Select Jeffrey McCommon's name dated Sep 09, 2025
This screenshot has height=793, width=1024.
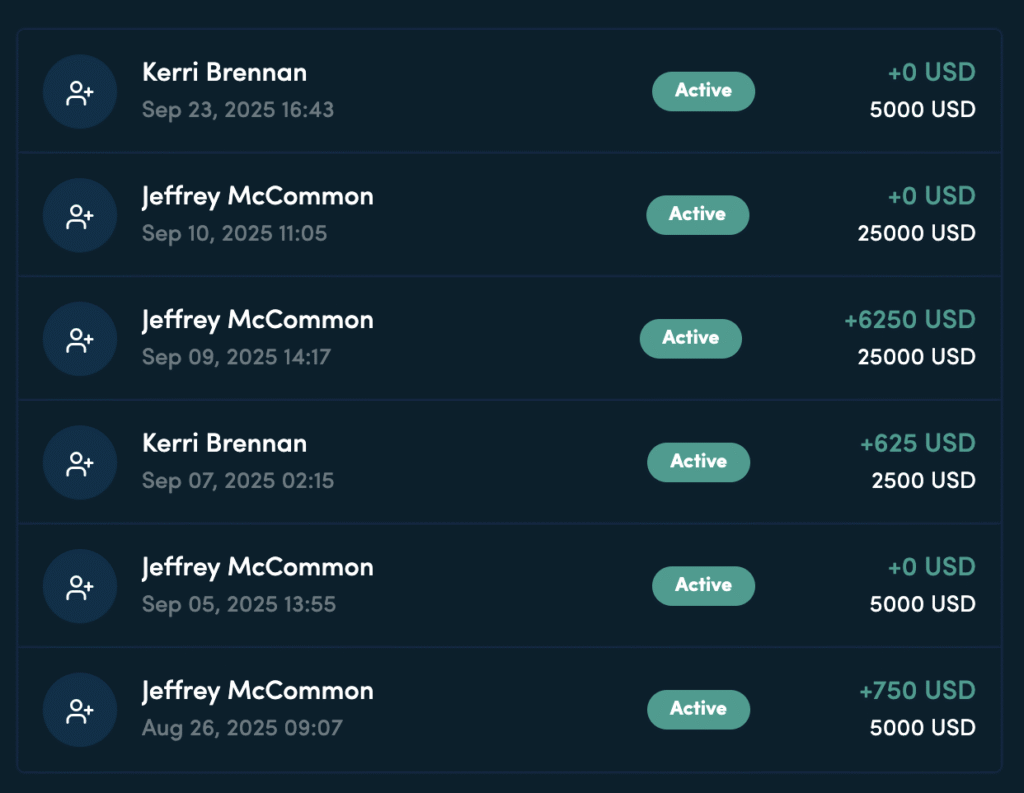point(257,320)
